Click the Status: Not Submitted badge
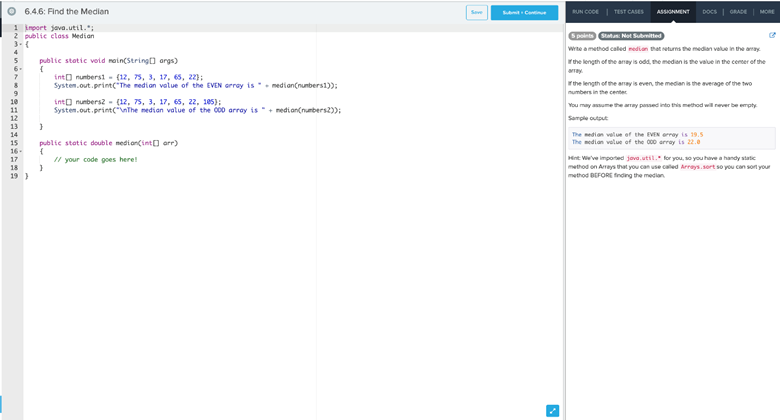Screen dimensions: 780x420 pos(631,36)
